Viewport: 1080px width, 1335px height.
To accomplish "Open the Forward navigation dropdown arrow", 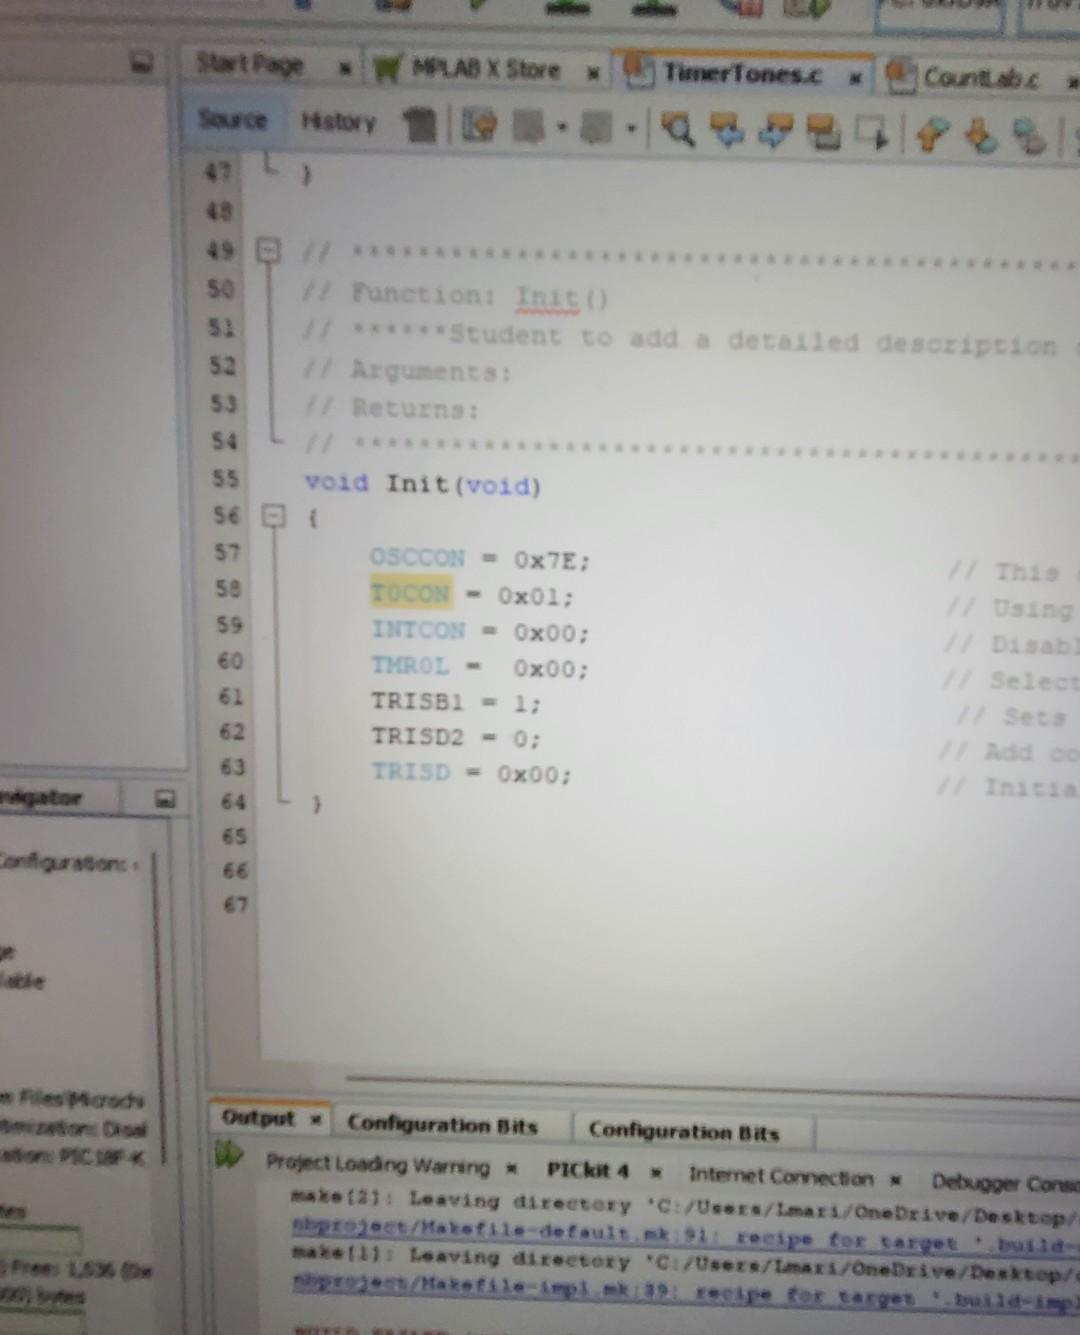I will [630, 132].
